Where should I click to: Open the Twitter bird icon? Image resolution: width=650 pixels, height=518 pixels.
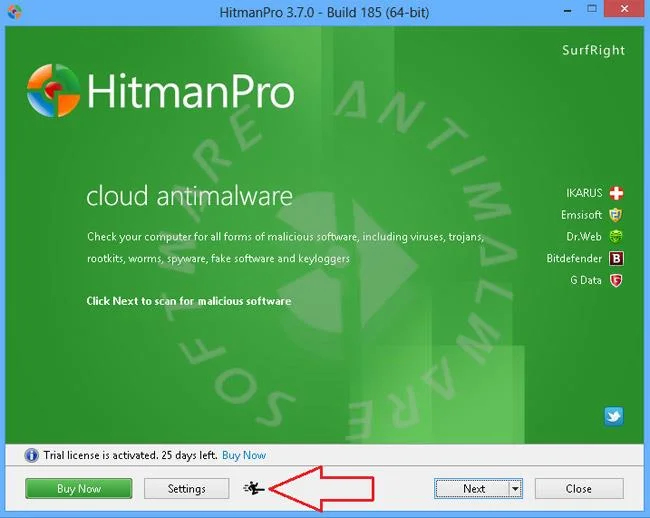614,416
